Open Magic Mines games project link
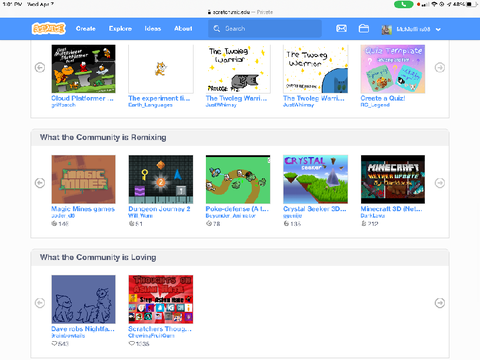480x360 pixels. tap(83, 209)
